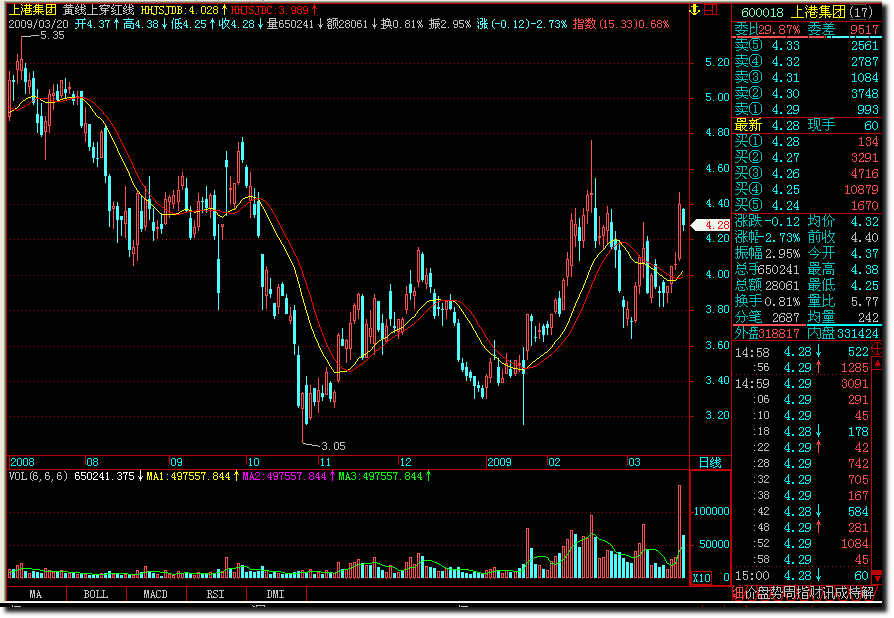Viewport: 894px width, 618px height.
Task: Open the 周 (week) tab in the right panel
Action: tap(791, 593)
